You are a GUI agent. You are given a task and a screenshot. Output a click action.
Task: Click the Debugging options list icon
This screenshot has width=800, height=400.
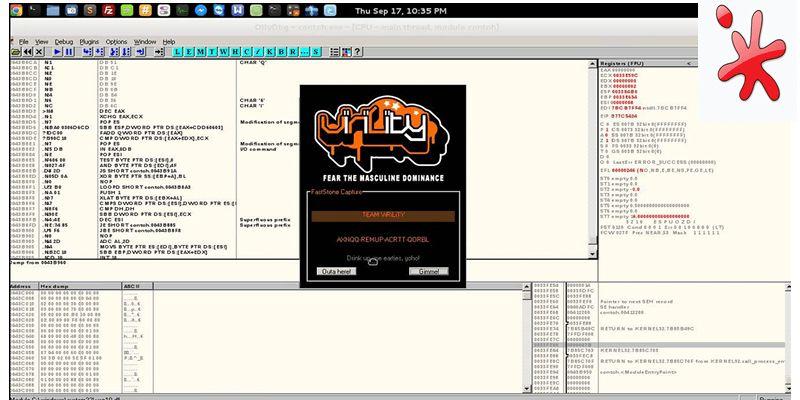335,52
